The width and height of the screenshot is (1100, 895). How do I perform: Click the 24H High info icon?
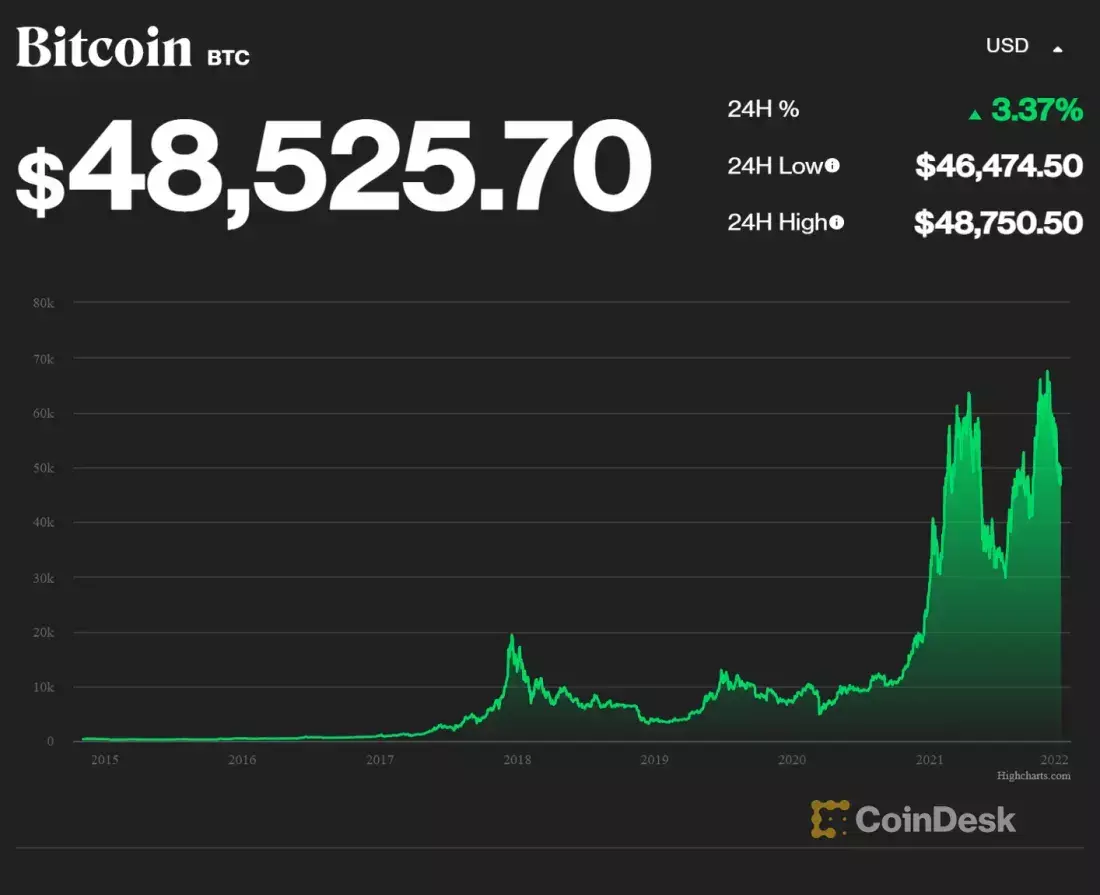(836, 222)
